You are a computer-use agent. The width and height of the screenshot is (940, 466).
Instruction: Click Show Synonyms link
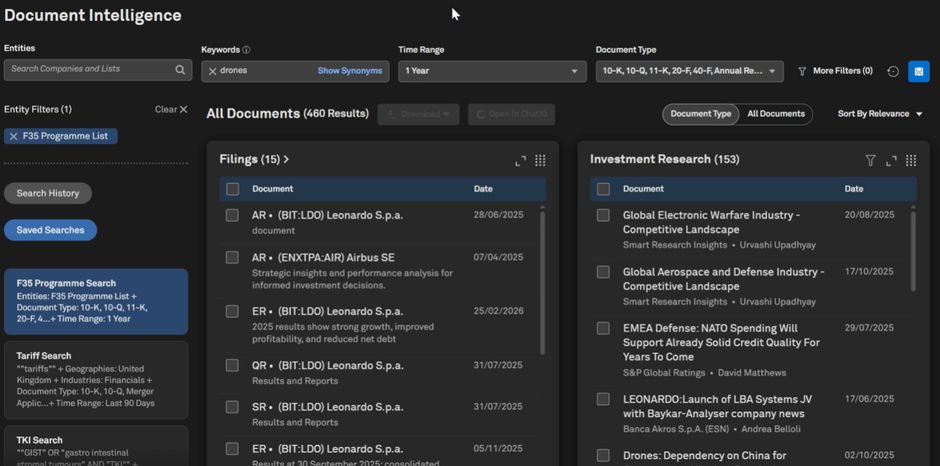coord(350,71)
